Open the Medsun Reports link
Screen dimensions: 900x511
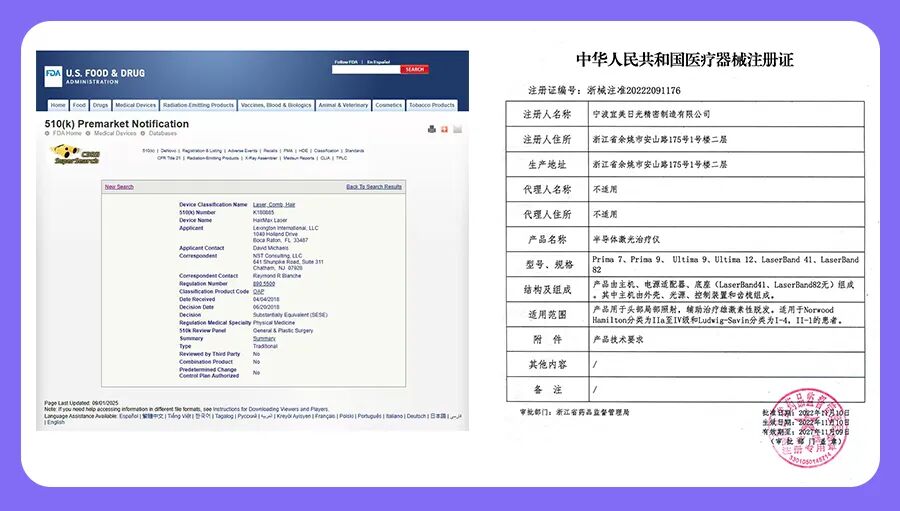tap(298, 158)
